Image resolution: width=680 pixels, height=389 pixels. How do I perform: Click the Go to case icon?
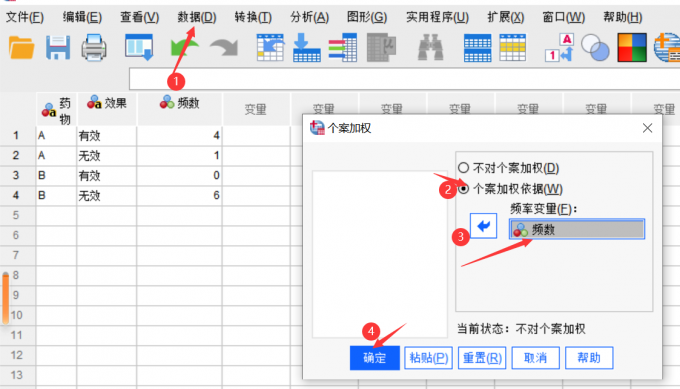coord(270,47)
